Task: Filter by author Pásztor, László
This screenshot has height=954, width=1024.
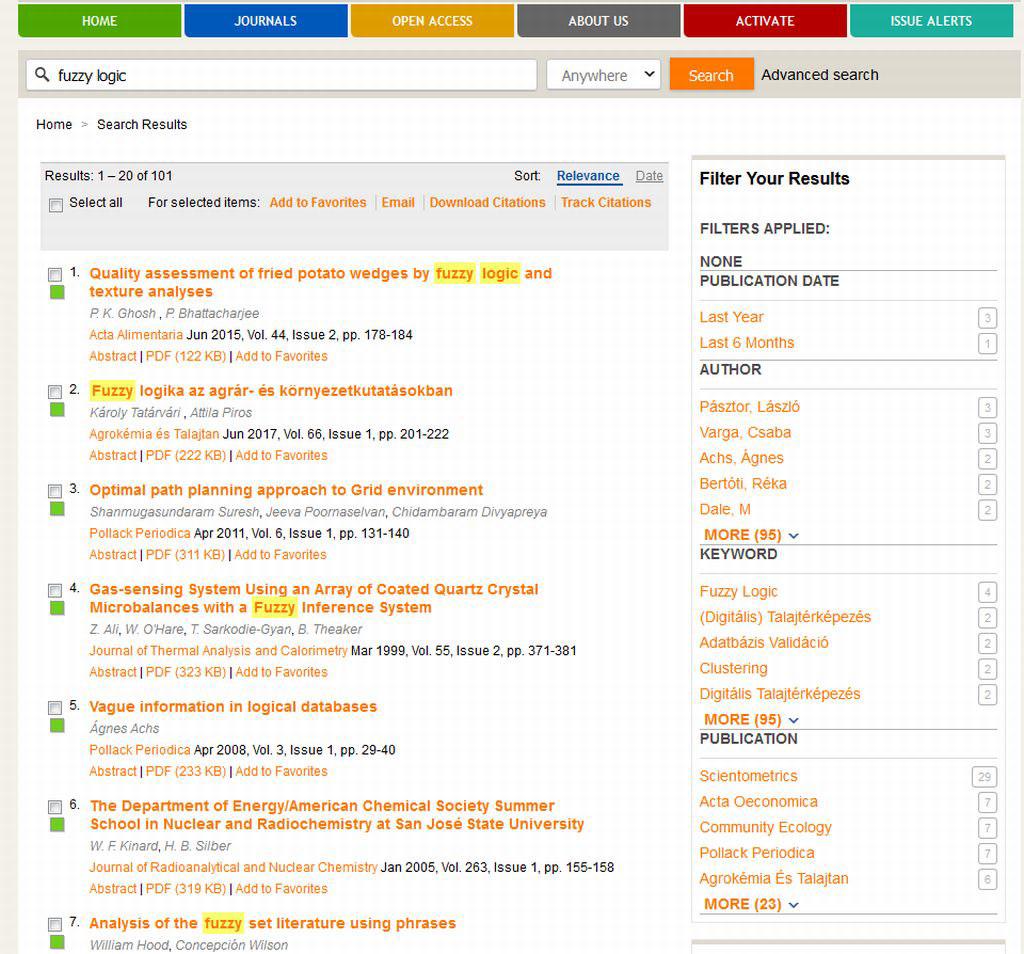Action: (x=750, y=407)
